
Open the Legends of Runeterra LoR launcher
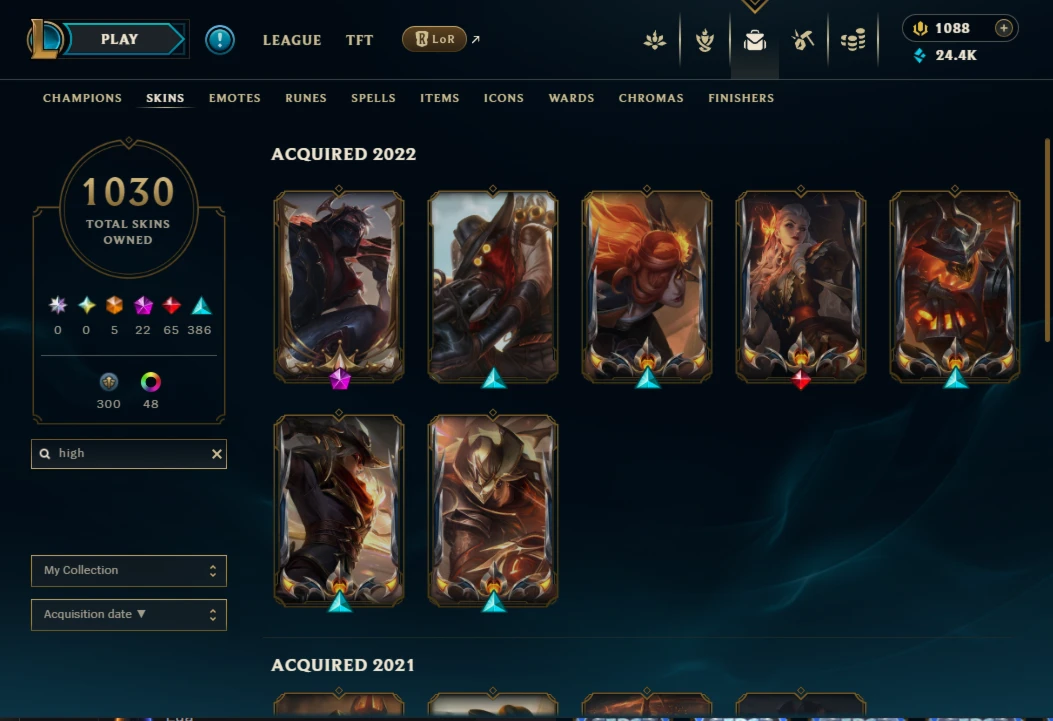click(x=434, y=39)
